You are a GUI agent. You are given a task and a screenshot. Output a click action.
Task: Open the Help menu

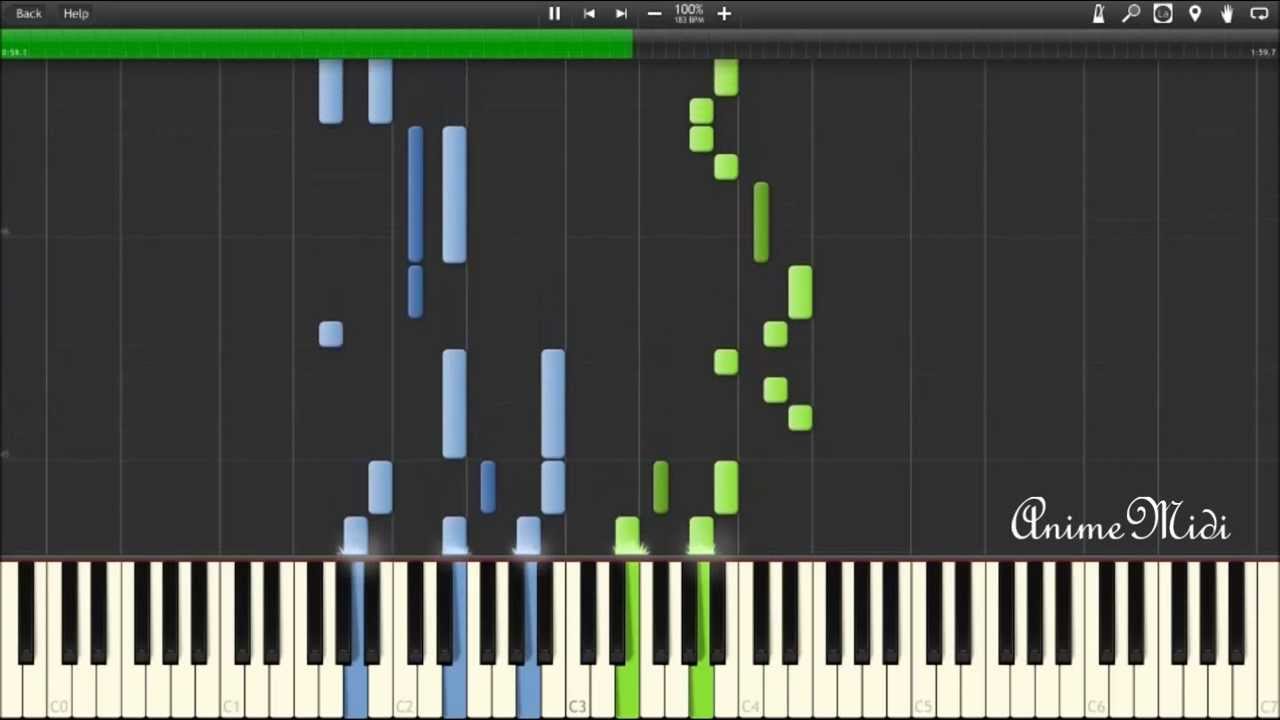click(x=76, y=13)
